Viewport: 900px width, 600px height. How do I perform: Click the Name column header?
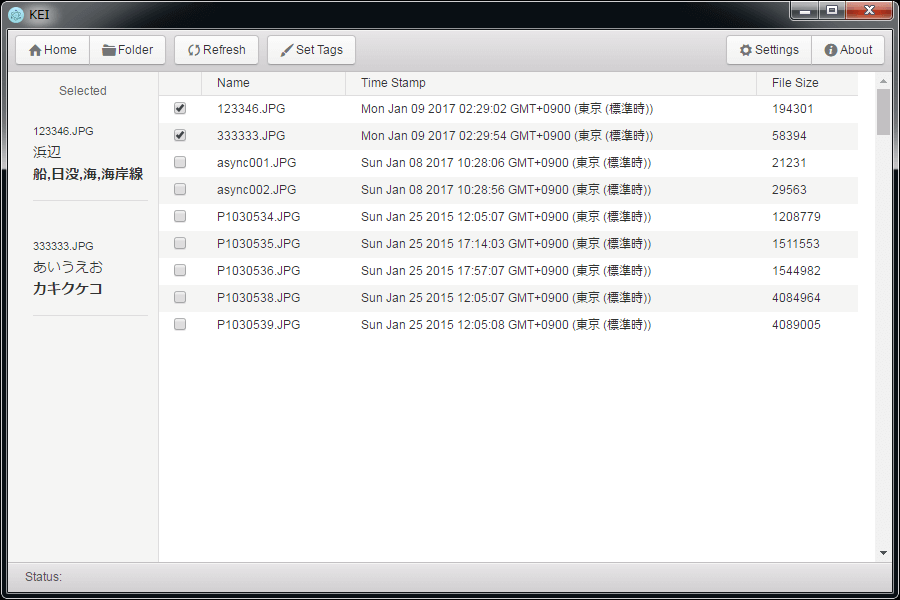coord(273,83)
